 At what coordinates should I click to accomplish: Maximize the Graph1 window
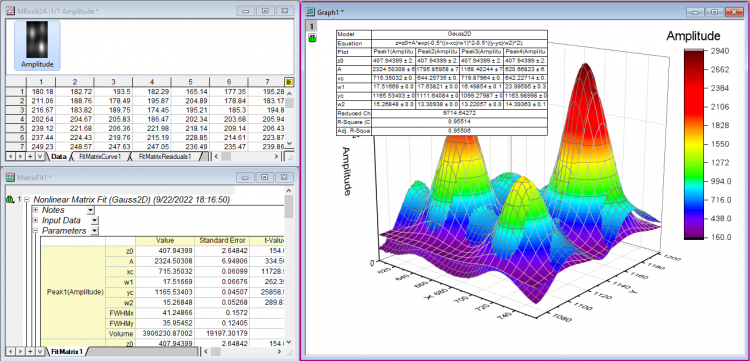pyautogui.click(x=714, y=12)
